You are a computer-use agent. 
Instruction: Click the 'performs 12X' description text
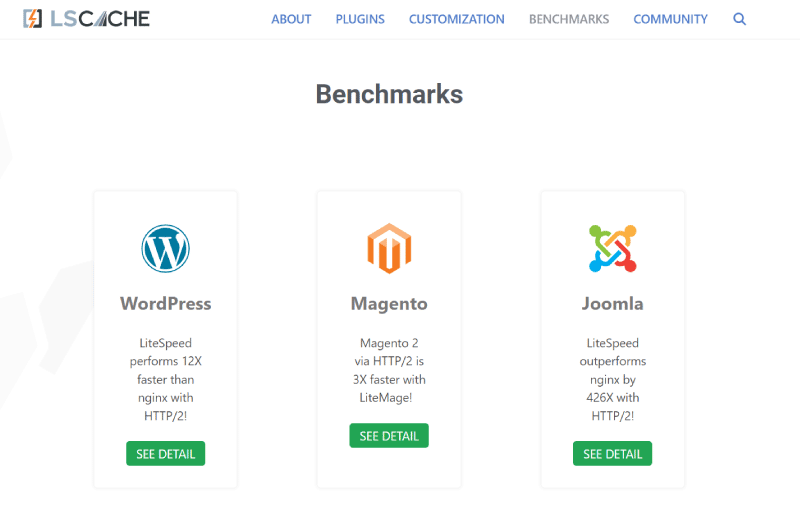pos(166,361)
